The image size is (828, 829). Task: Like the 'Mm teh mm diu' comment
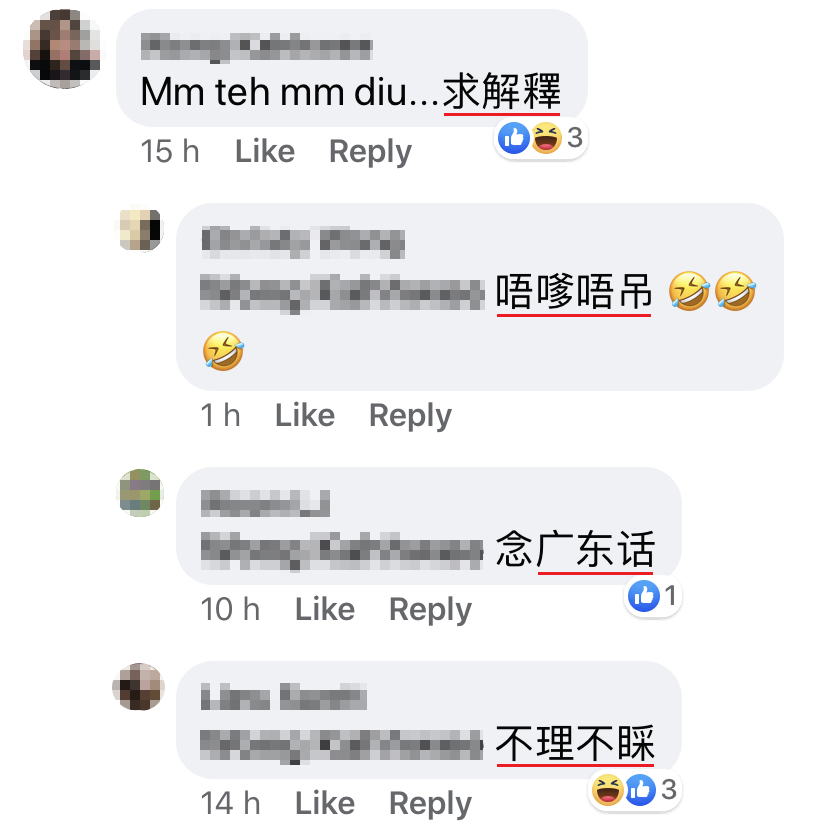265,151
